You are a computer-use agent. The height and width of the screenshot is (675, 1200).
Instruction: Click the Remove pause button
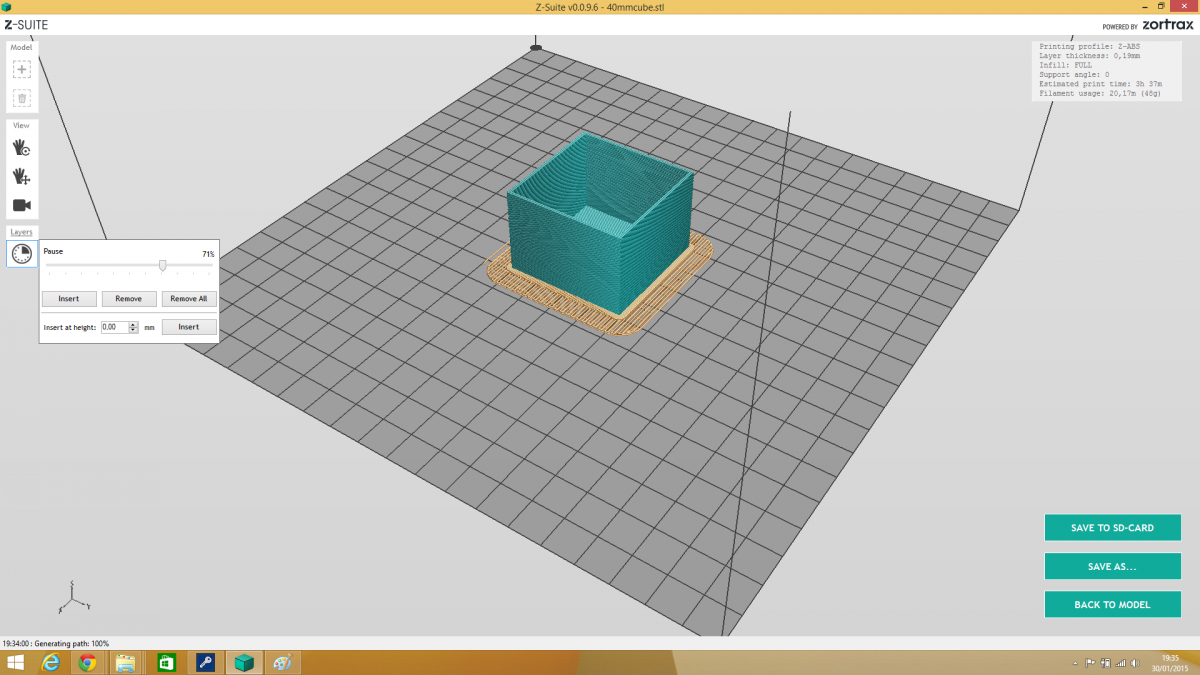129,299
